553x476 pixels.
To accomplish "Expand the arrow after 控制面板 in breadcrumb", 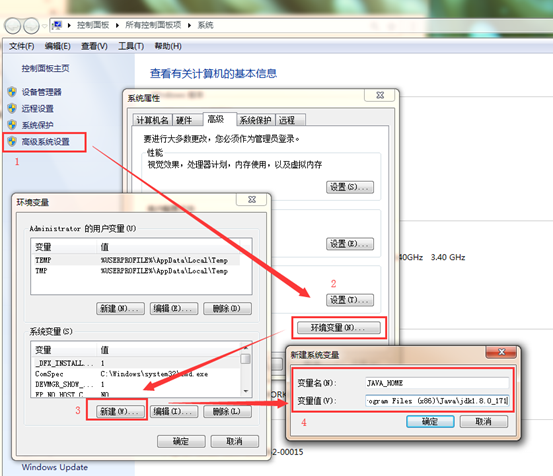I will [117, 25].
